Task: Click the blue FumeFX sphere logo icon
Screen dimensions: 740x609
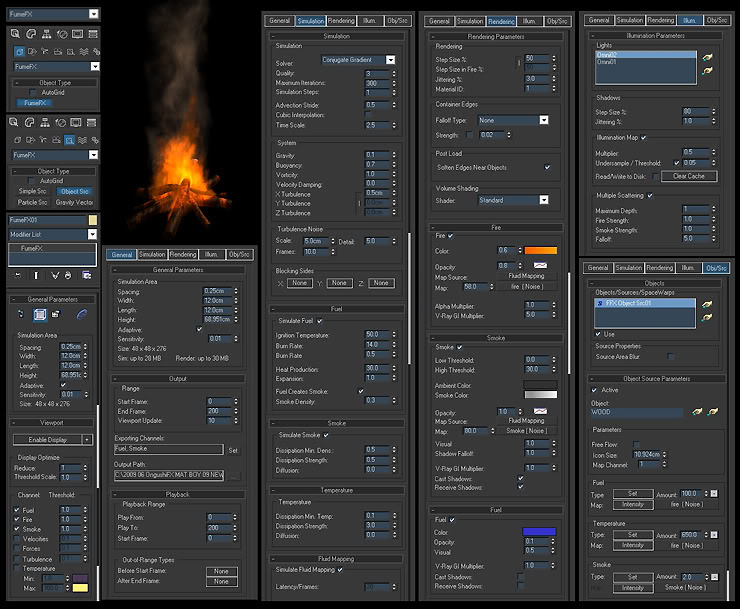Action: click(82, 314)
